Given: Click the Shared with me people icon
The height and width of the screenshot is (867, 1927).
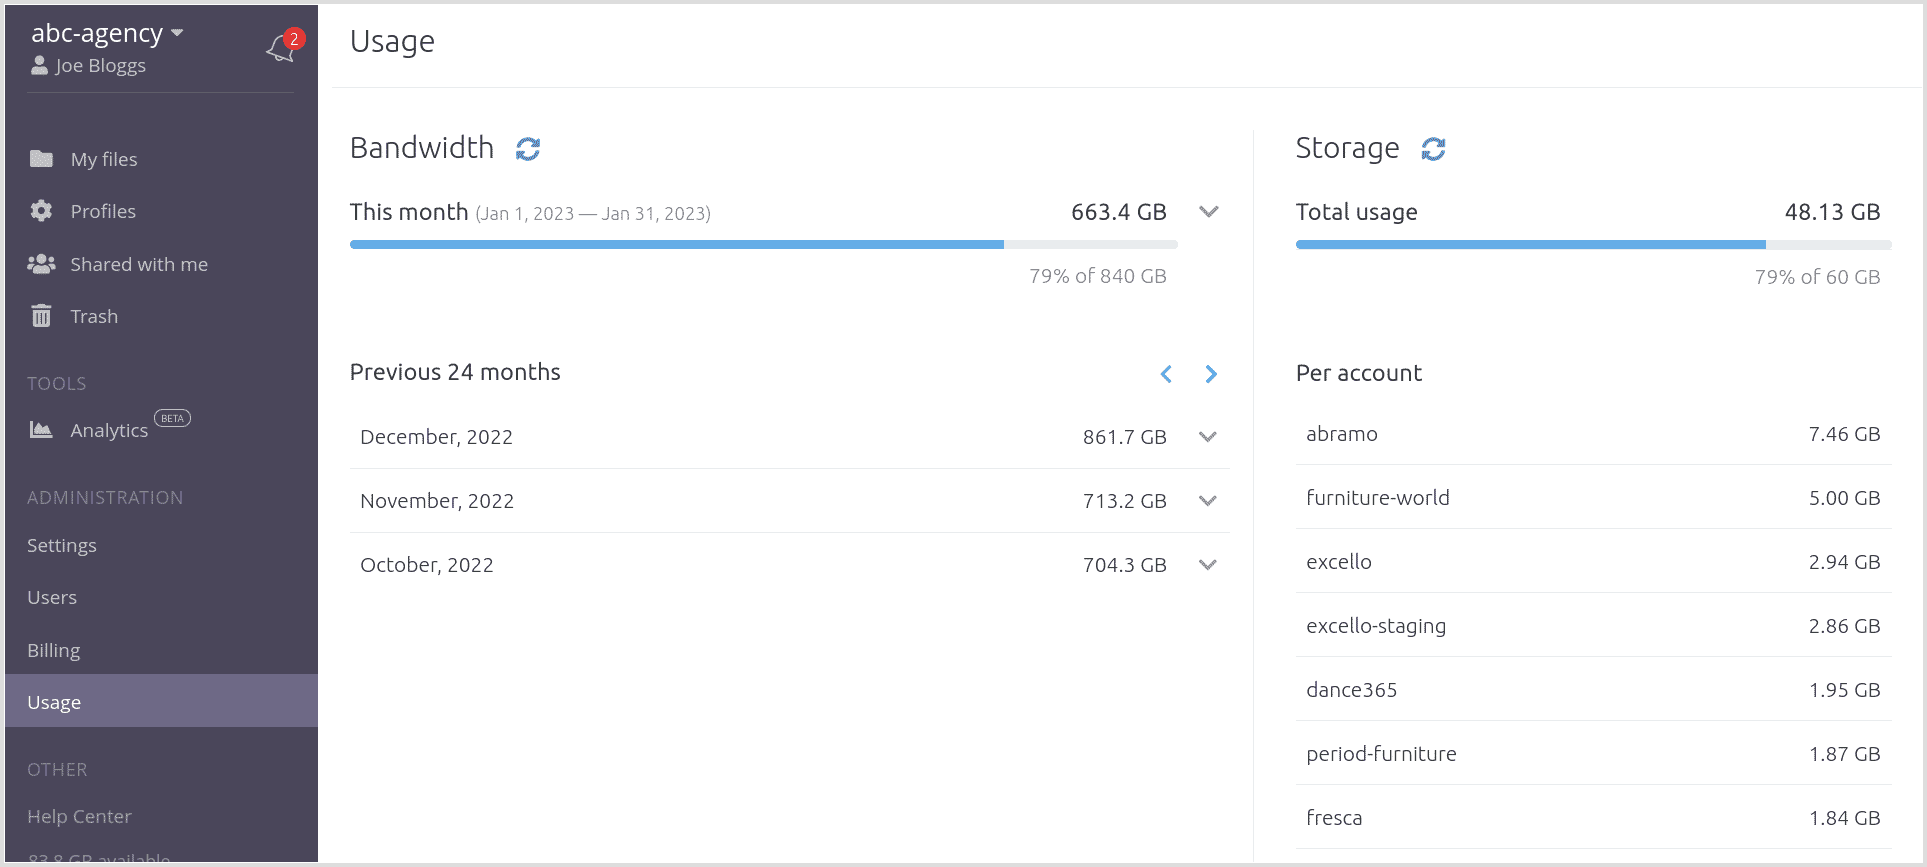Looking at the screenshot, I should coord(41,264).
